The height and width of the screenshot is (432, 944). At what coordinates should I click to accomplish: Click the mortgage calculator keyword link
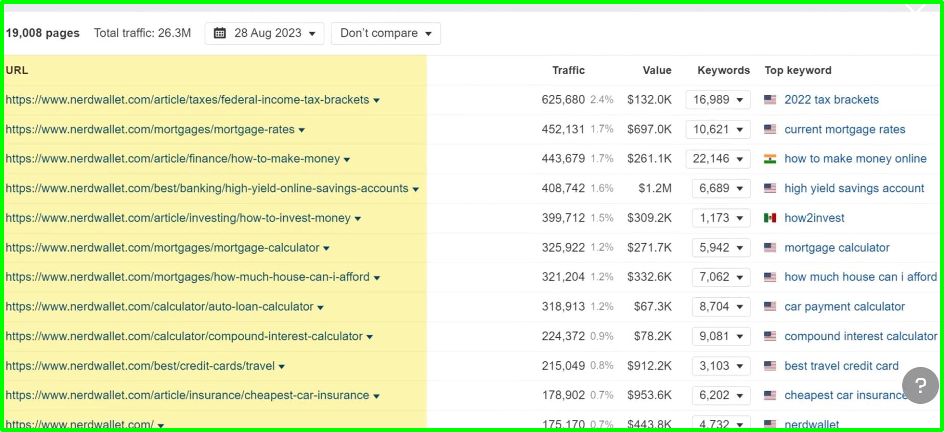[837, 247]
